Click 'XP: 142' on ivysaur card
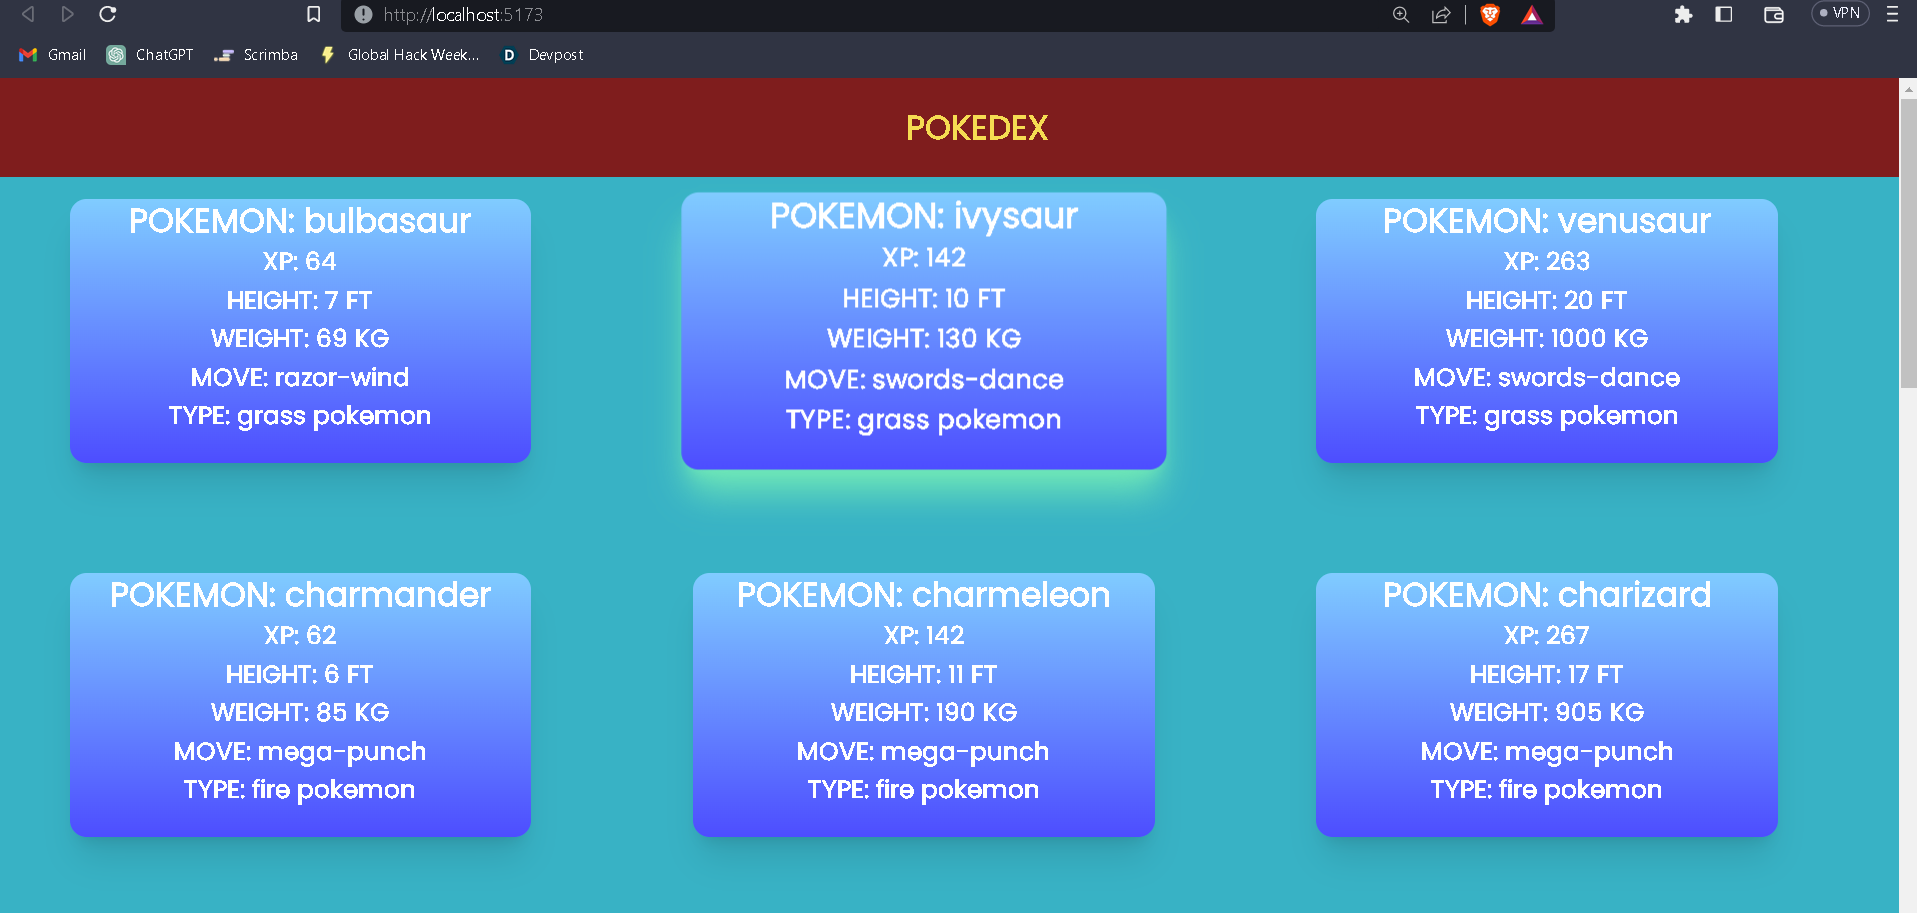 pos(924,257)
